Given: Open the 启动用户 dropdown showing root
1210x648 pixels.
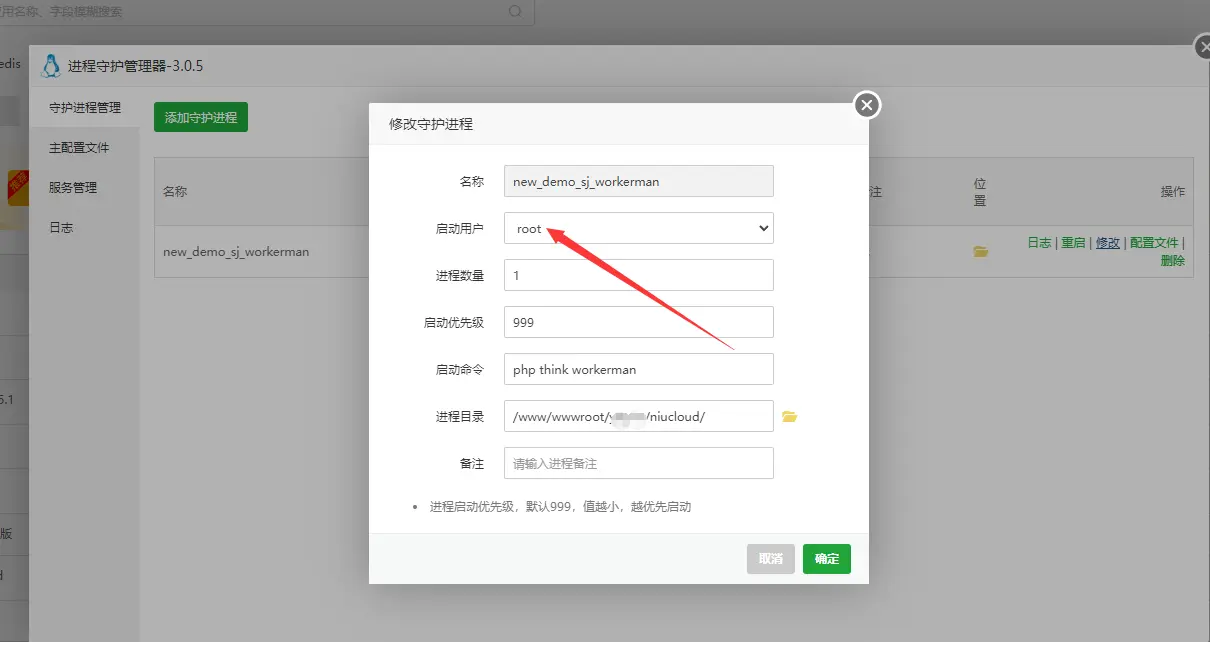Looking at the screenshot, I should 638,228.
